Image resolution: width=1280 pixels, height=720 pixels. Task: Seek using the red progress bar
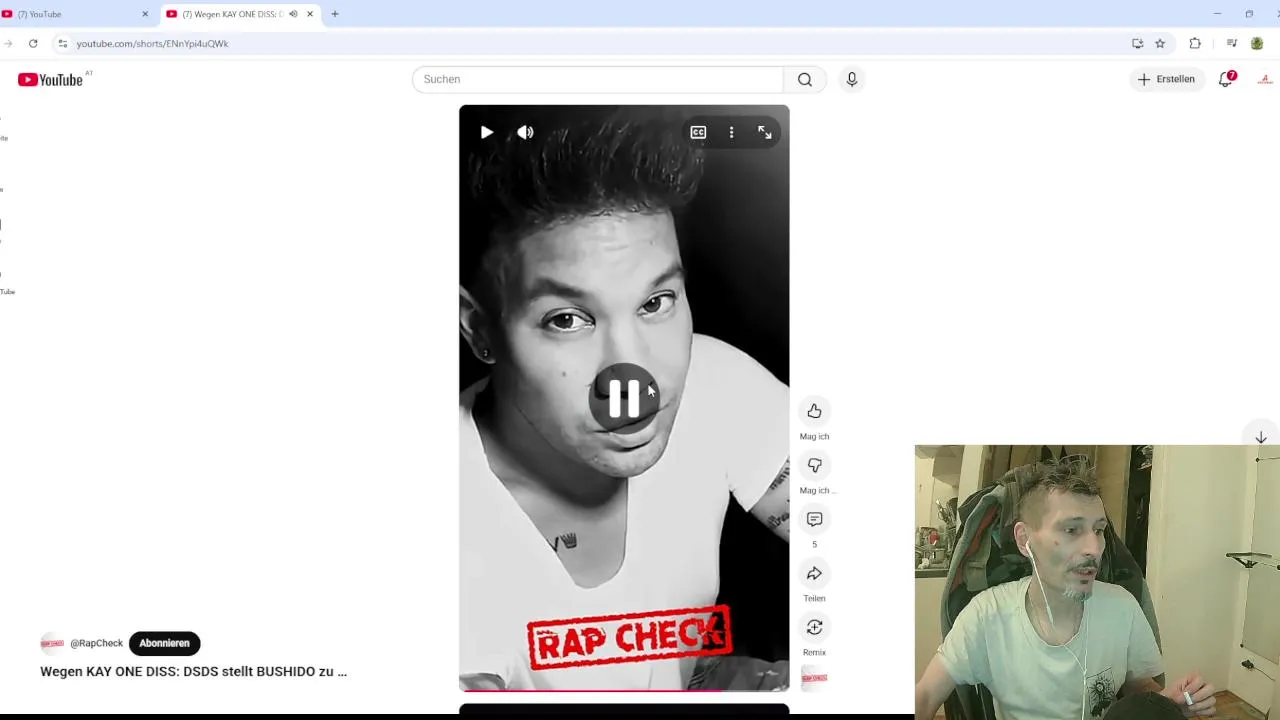click(624, 689)
